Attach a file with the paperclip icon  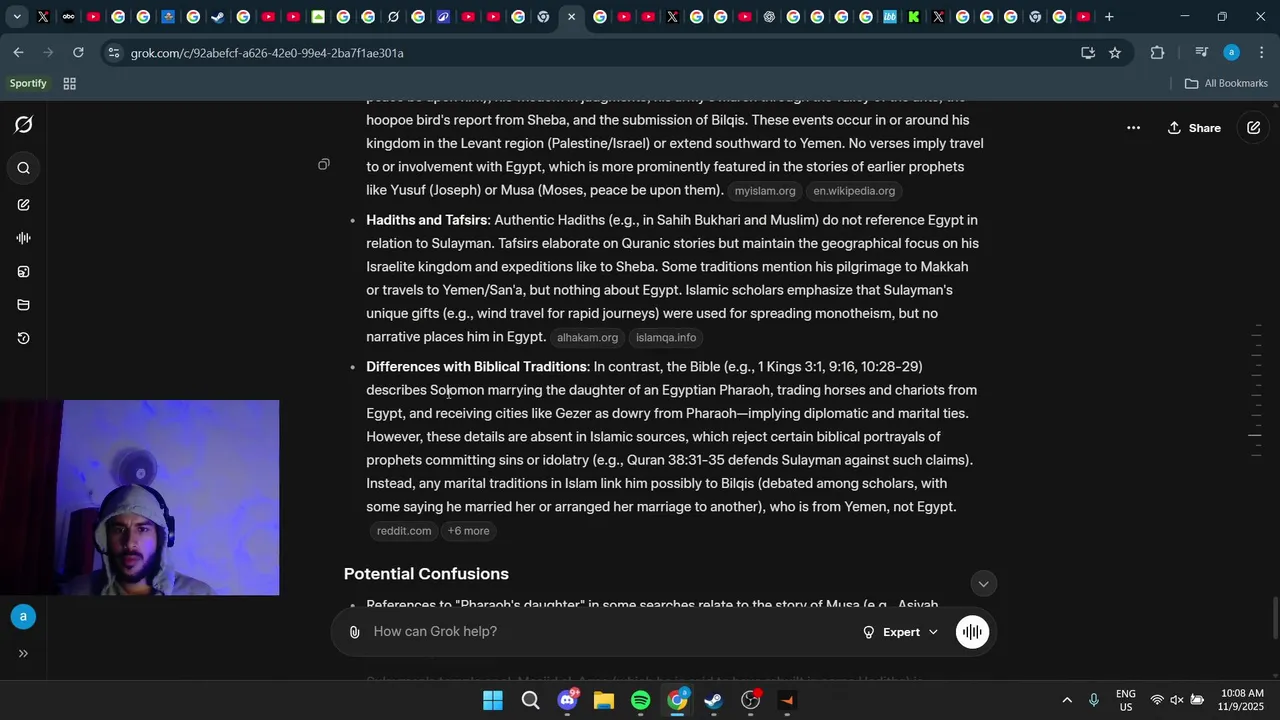coord(354,632)
